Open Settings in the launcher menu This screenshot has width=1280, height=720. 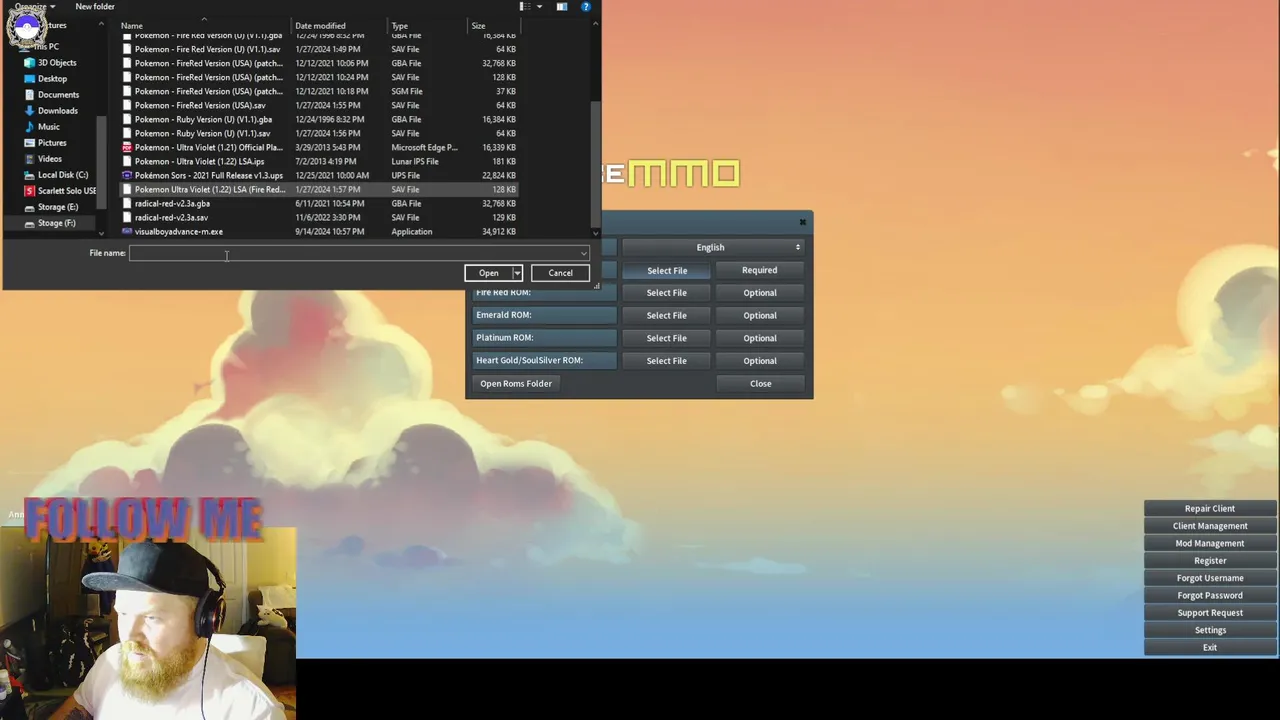[x=1210, y=630]
